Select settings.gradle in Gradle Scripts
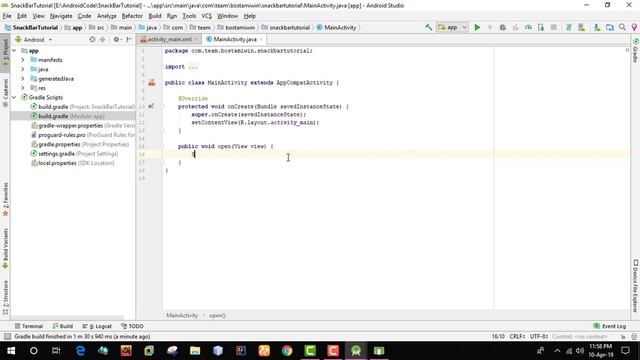Image resolution: width=640 pixels, height=360 pixels. pos(75,154)
